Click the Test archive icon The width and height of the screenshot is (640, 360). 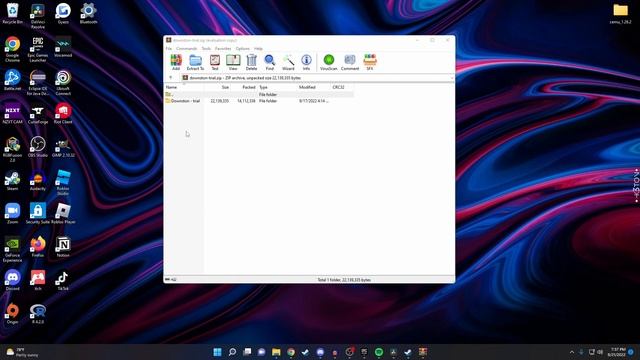pyautogui.click(x=215, y=62)
